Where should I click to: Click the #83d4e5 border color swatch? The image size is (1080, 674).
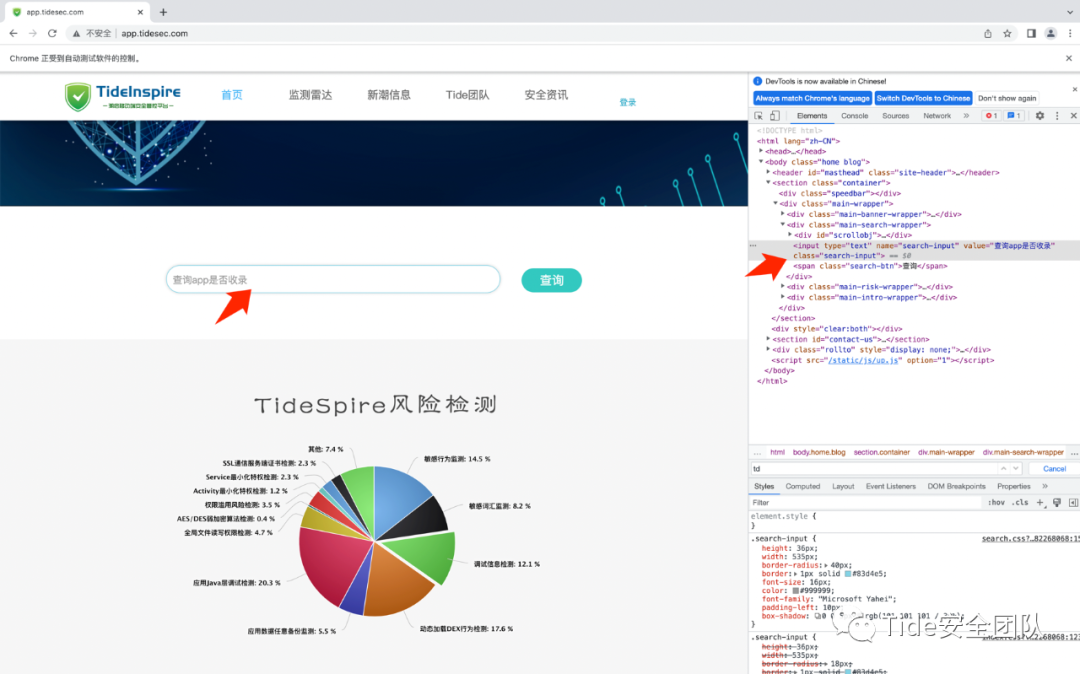tap(848, 573)
